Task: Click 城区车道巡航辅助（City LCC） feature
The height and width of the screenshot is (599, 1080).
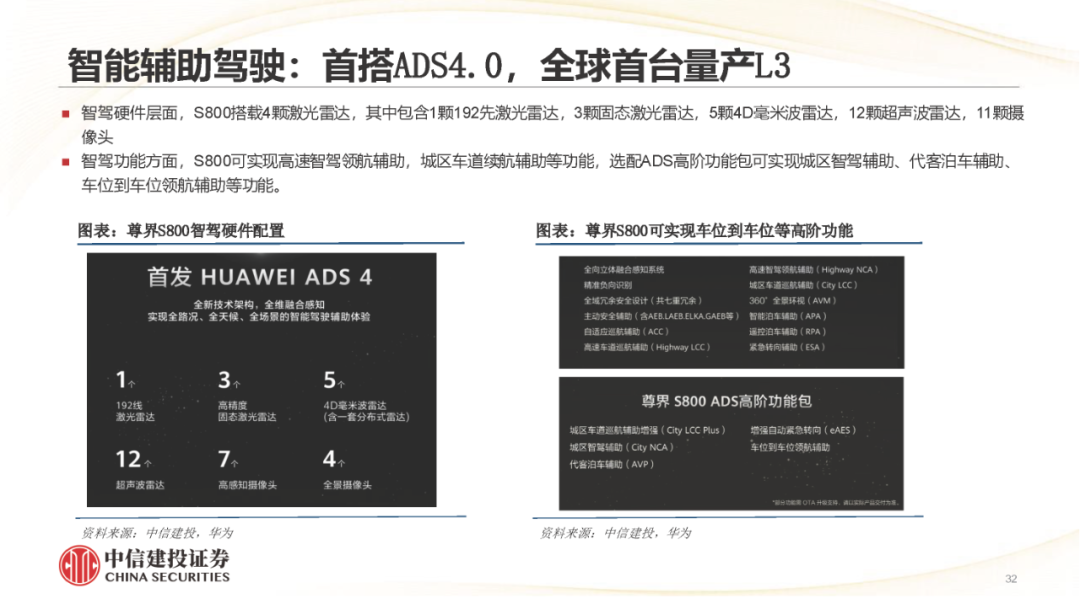Action: tap(803, 285)
